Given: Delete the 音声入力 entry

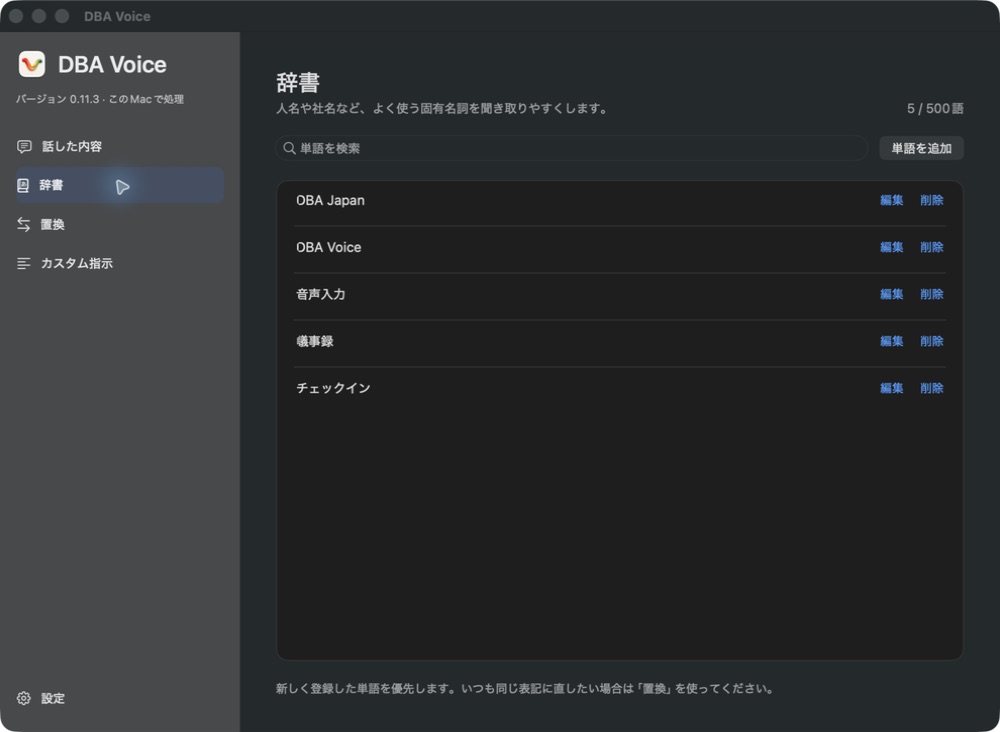Looking at the screenshot, I should click(932, 294).
